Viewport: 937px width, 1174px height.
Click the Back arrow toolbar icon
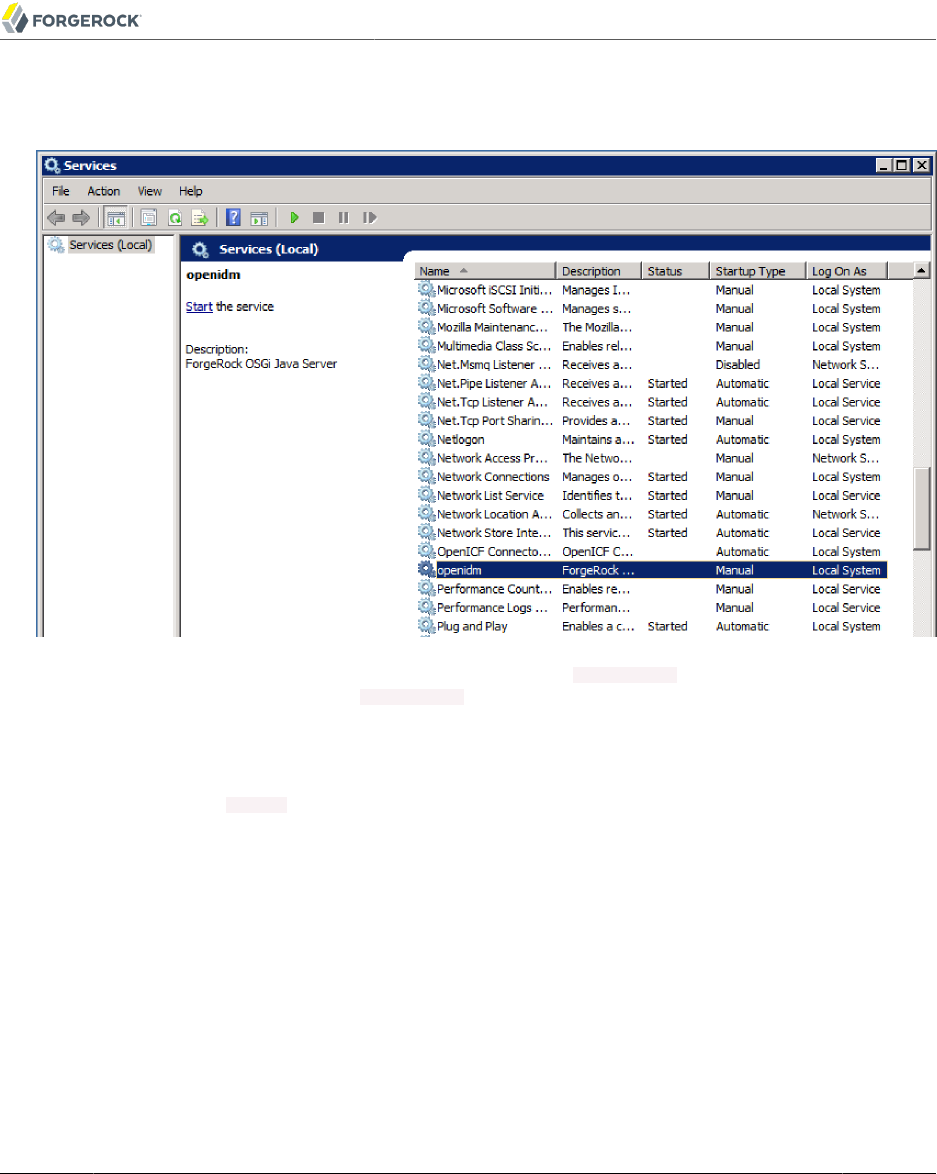tap(55, 218)
